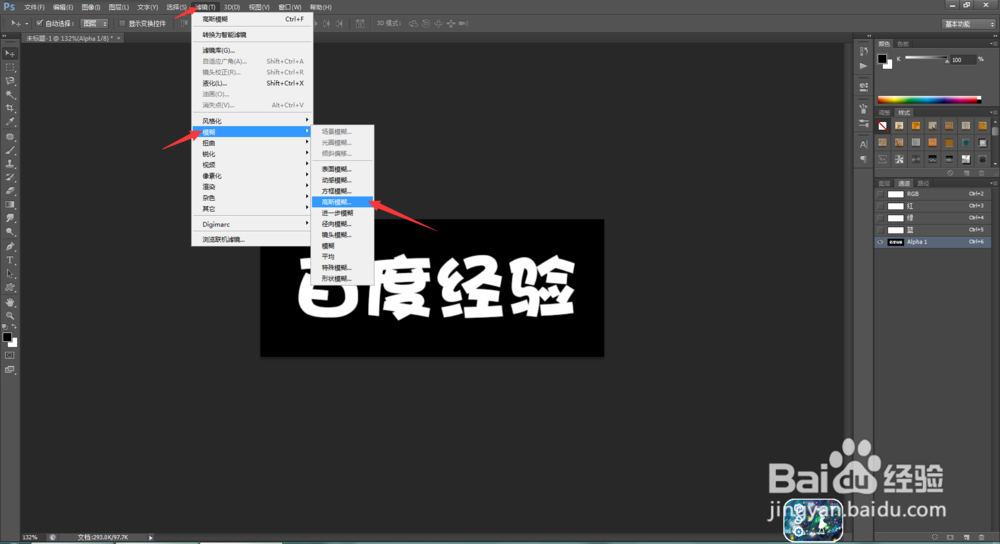The height and width of the screenshot is (544, 1000).
Task: Click the foreground color swatch in toolbox
Action: 7,337
